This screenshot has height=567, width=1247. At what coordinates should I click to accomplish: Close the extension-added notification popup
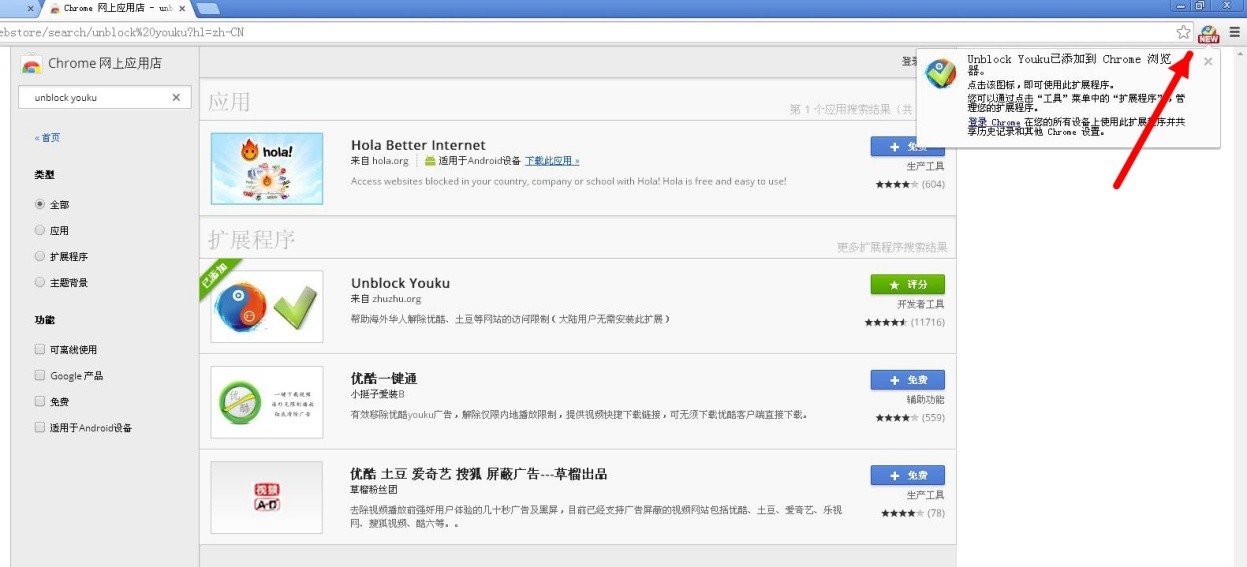pos(1207,62)
